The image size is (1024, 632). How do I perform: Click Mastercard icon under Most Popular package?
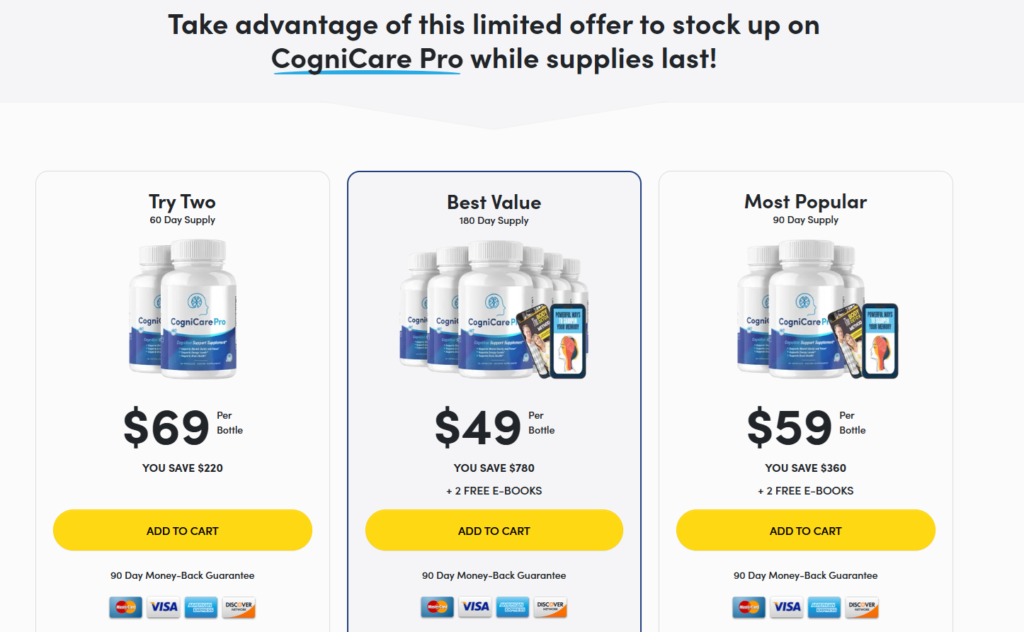pyautogui.click(x=749, y=607)
